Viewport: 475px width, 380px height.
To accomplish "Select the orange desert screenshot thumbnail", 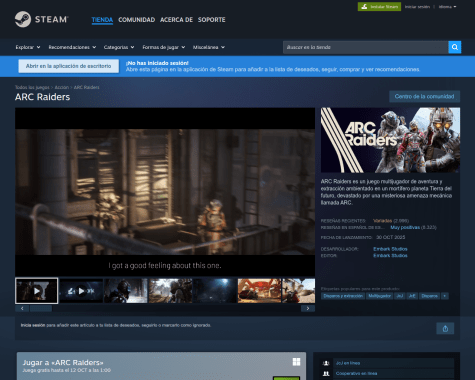I will point(259,291).
